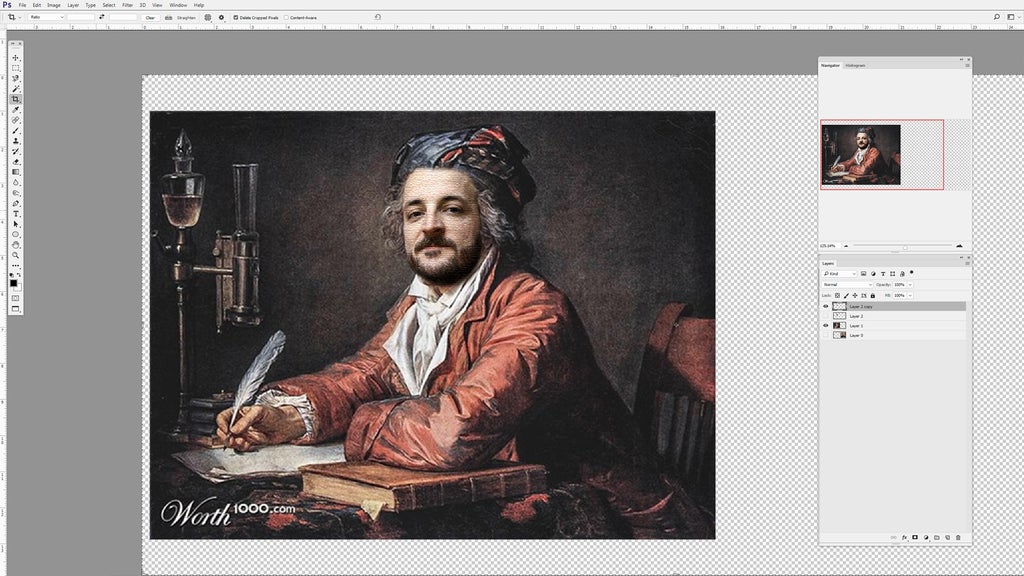The image size is (1024, 576).
Task: Toggle lock image pixels brush icon
Action: pos(846,295)
